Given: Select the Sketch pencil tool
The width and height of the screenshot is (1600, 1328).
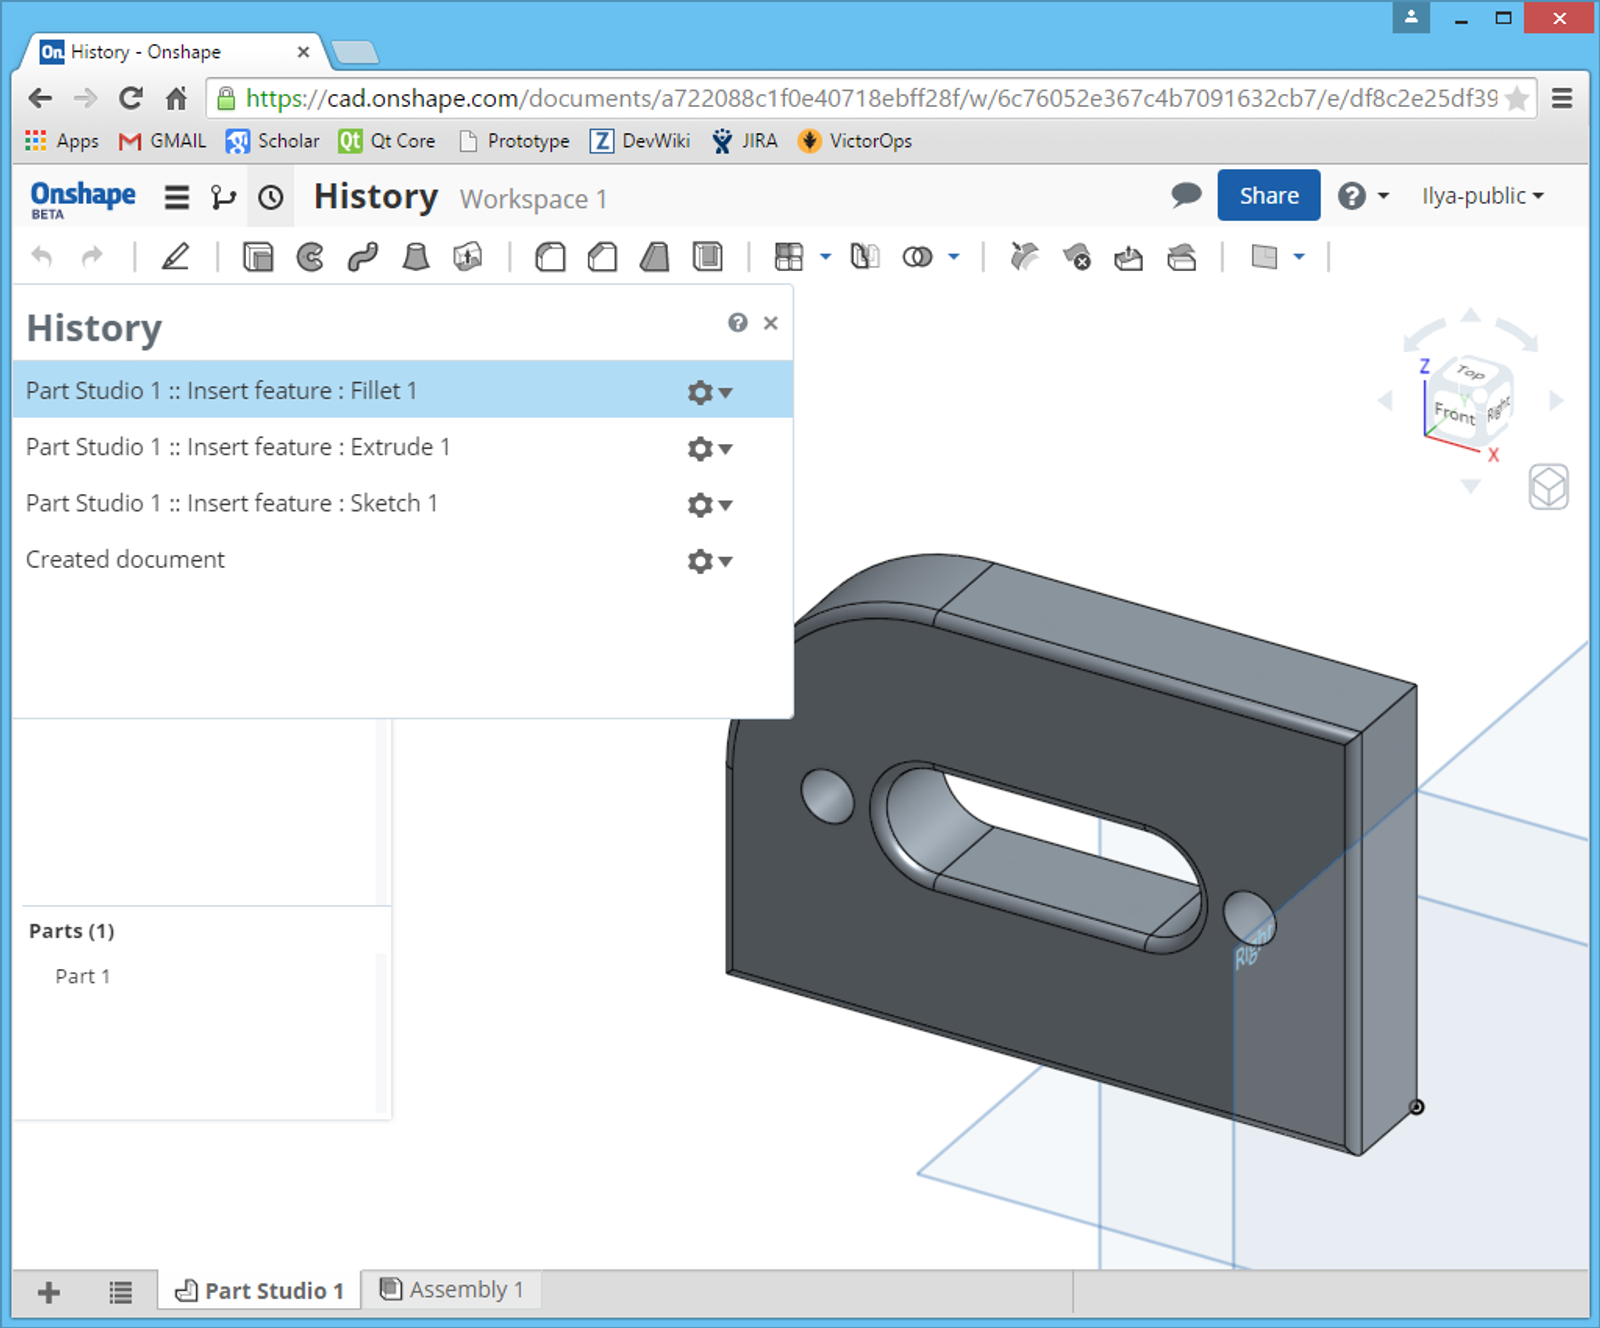Looking at the screenshot, I should coord(176,257).
